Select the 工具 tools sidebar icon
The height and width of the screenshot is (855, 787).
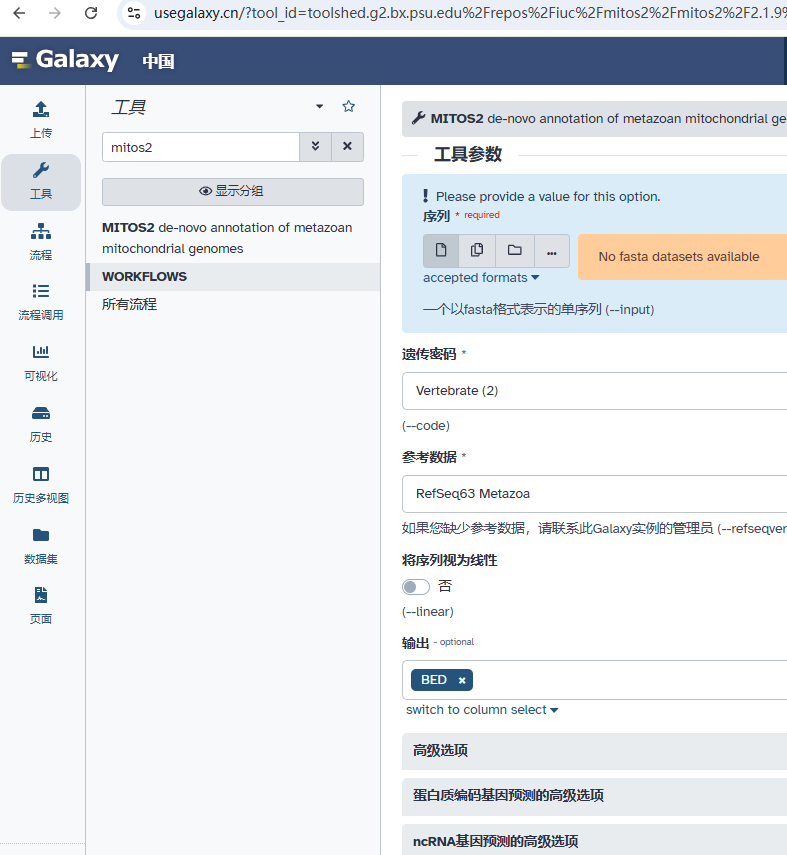point(41,182)
